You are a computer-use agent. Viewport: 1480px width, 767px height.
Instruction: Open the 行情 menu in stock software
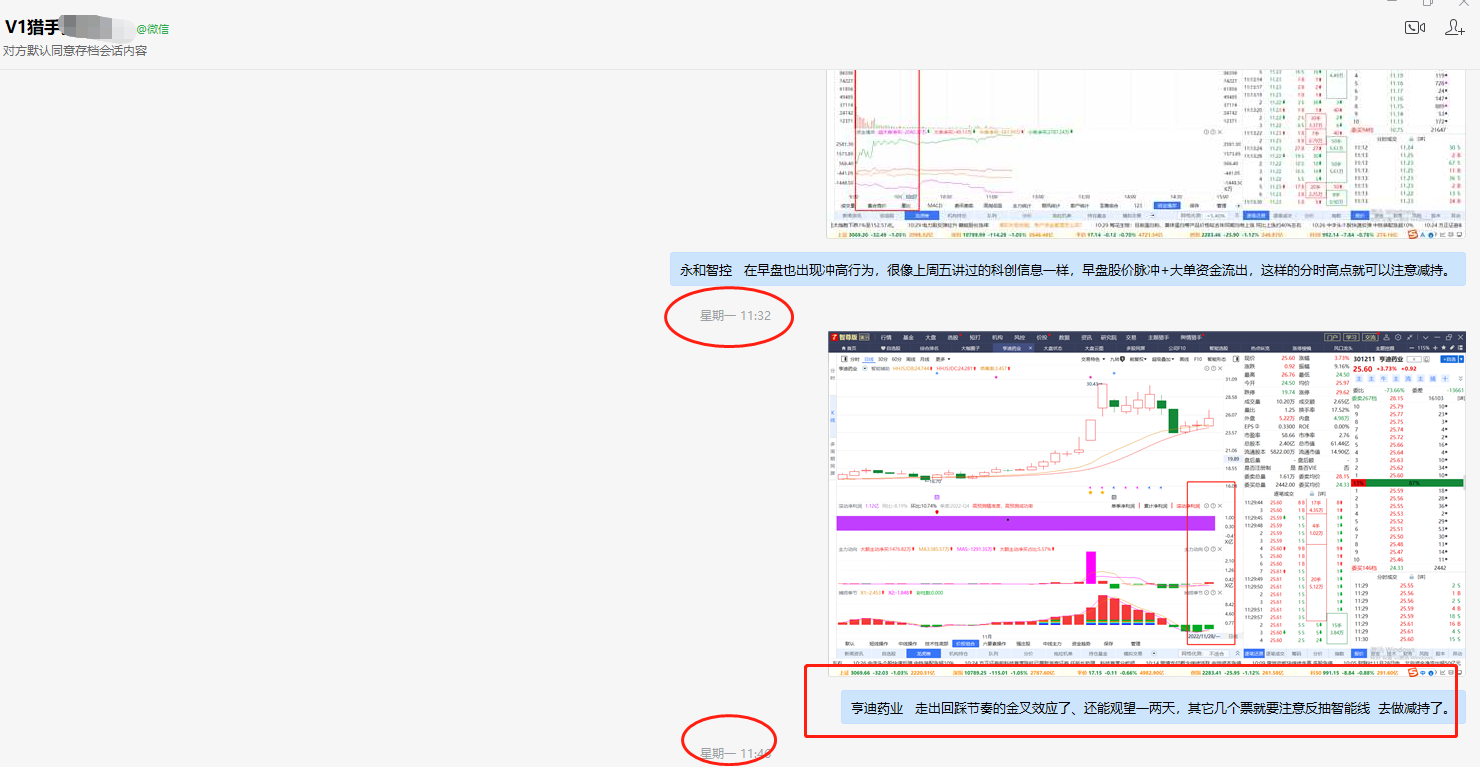(885, 337)
